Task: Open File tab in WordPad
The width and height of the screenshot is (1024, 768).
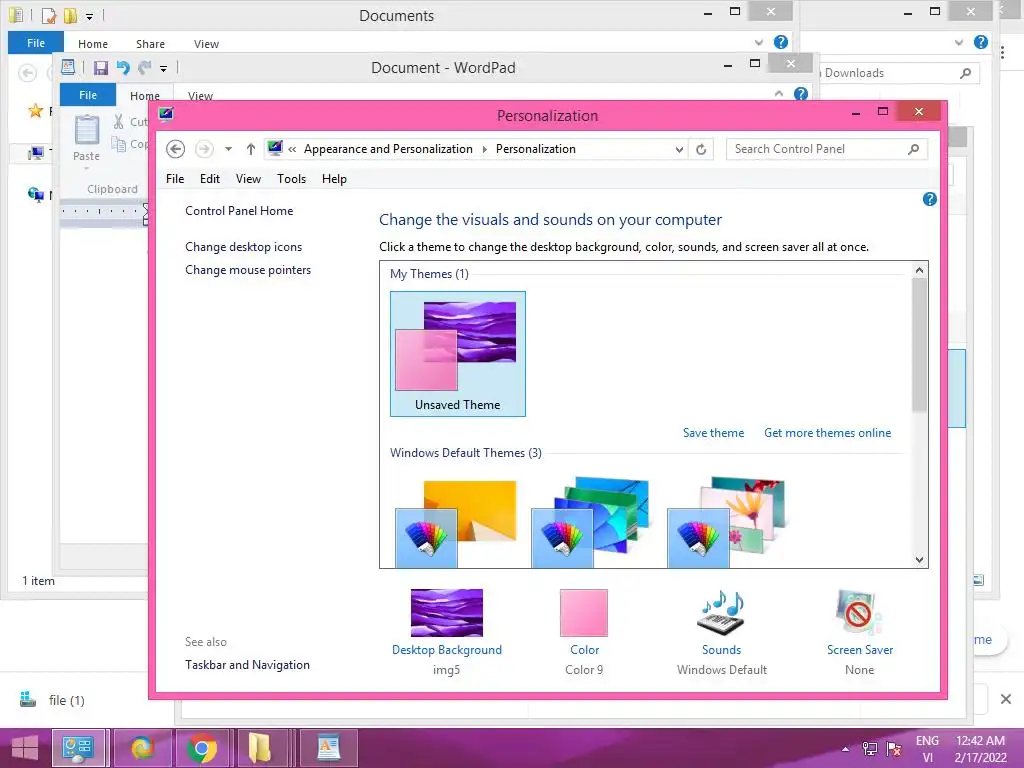Action: point(88,95)
